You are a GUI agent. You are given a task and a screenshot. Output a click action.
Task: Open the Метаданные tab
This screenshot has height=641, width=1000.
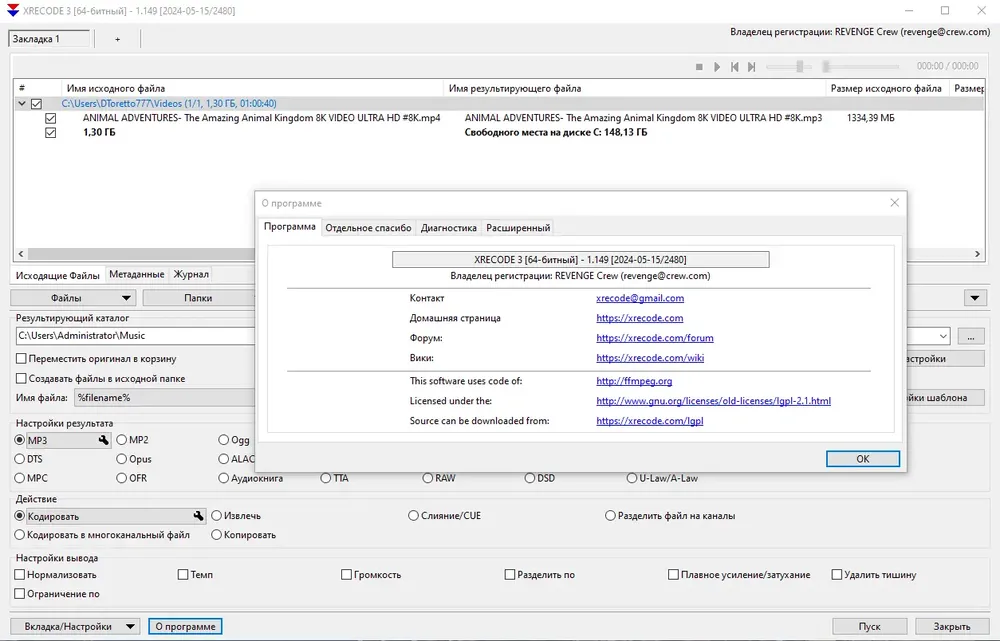point(136,274)
